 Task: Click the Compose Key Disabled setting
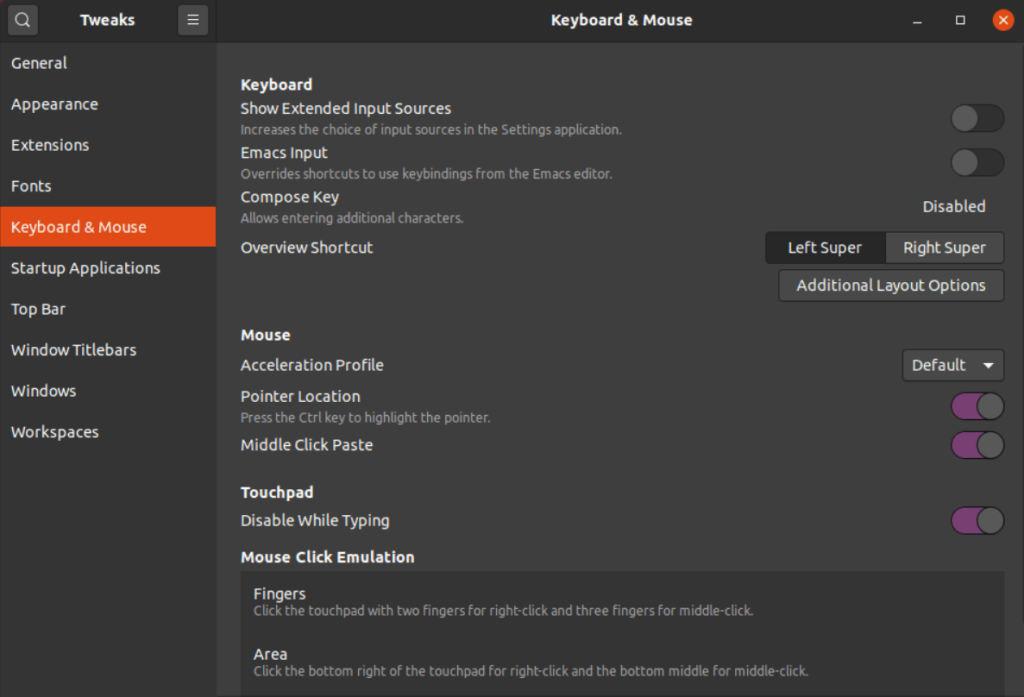953,207
